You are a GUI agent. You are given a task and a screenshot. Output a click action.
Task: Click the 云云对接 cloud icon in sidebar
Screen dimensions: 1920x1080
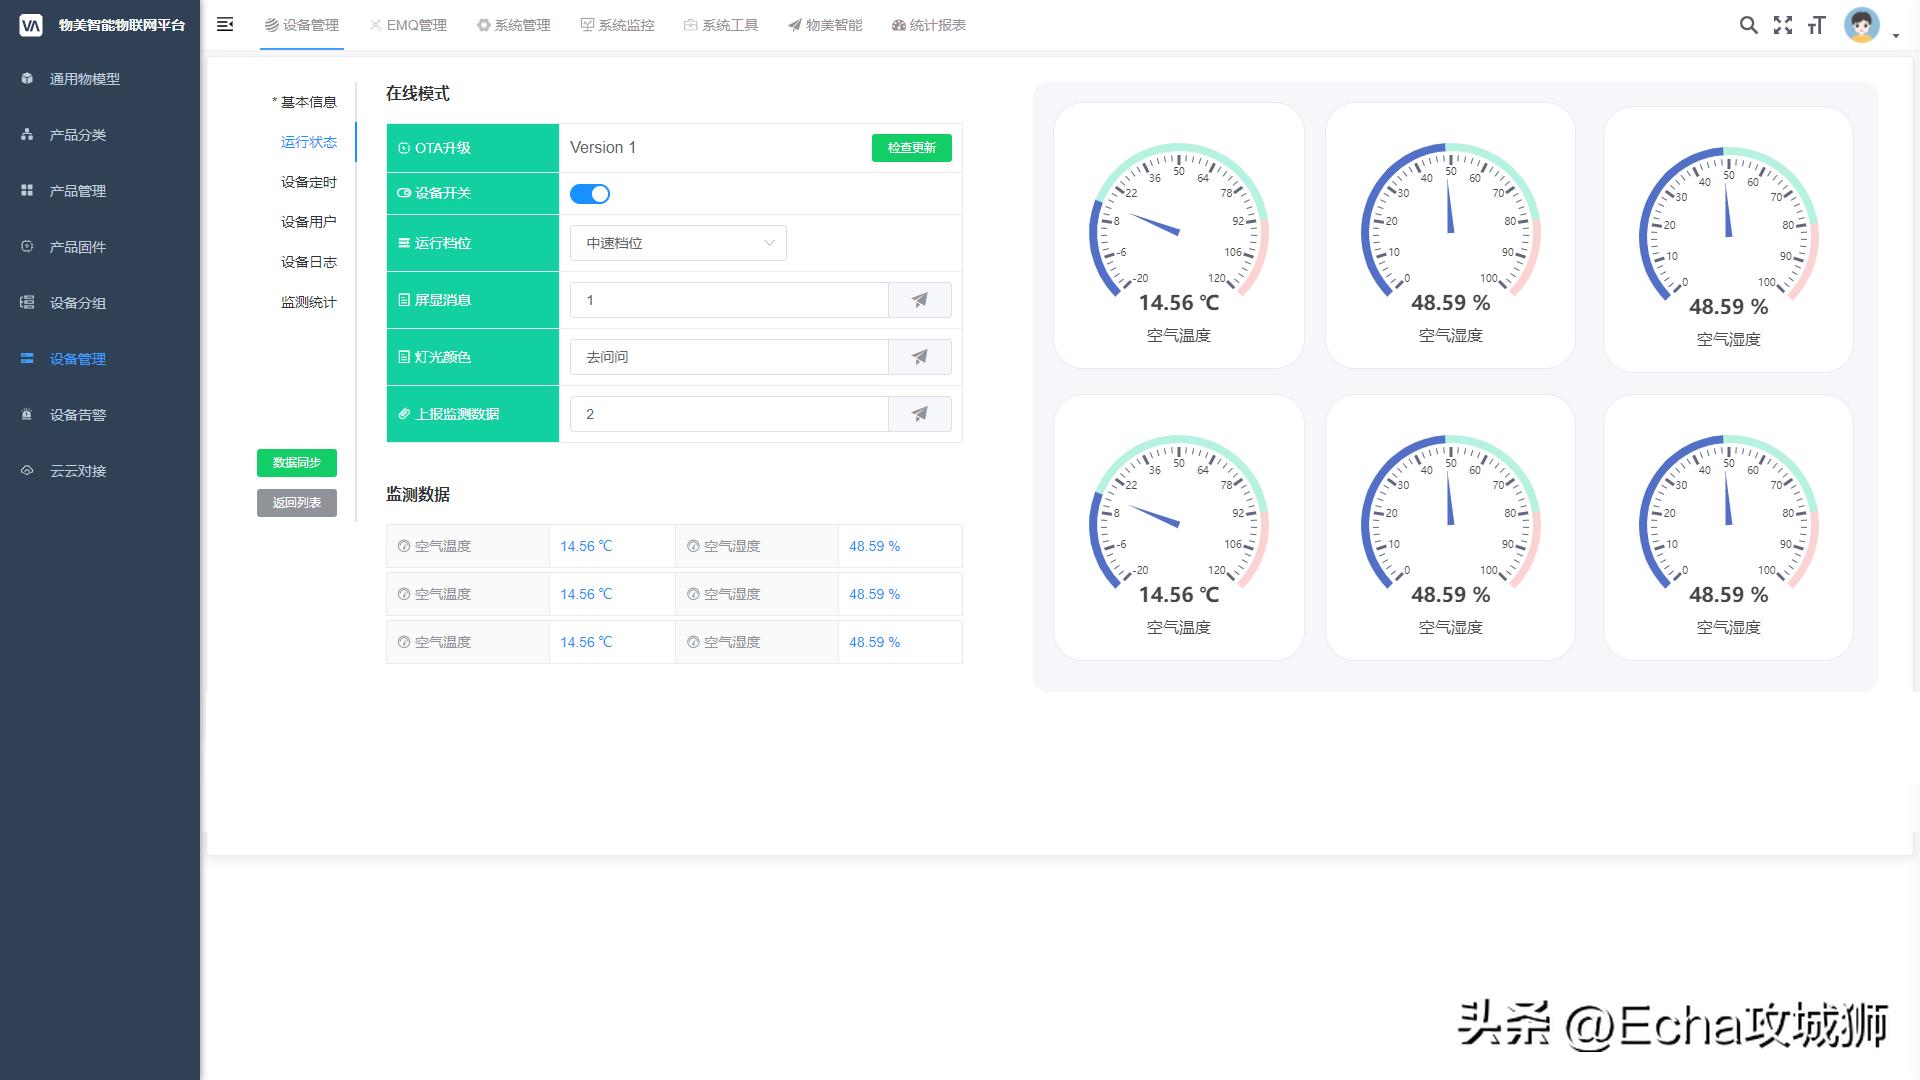[27, 470]
